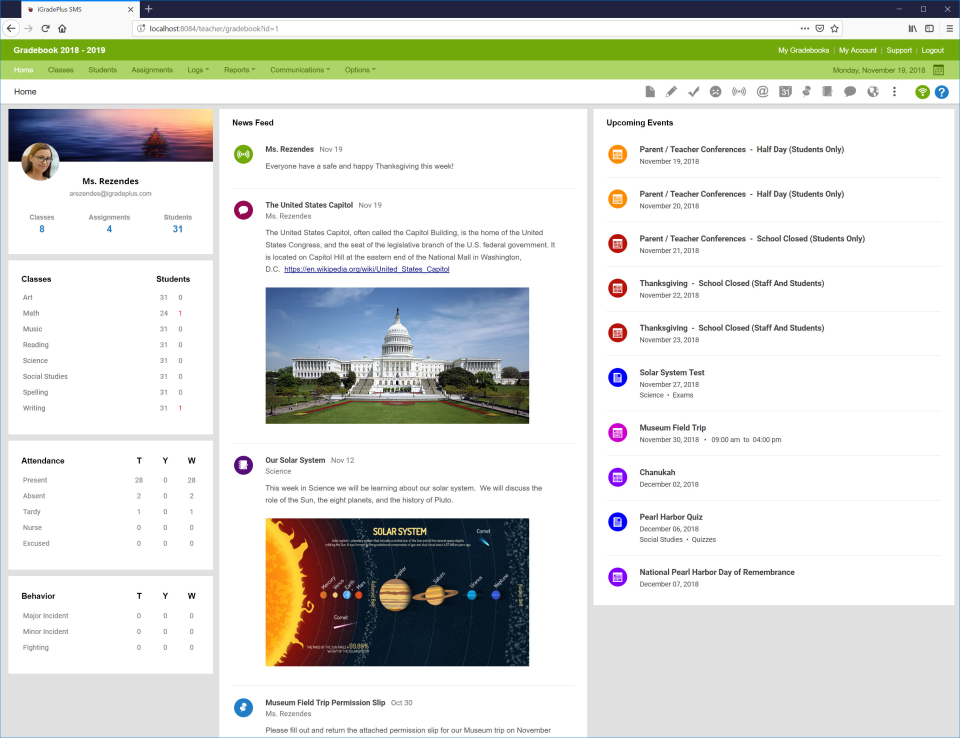Click the pencil edit icon in the toolbar
Viewport: 960px width, 738px height.
(x=670, y=91)
